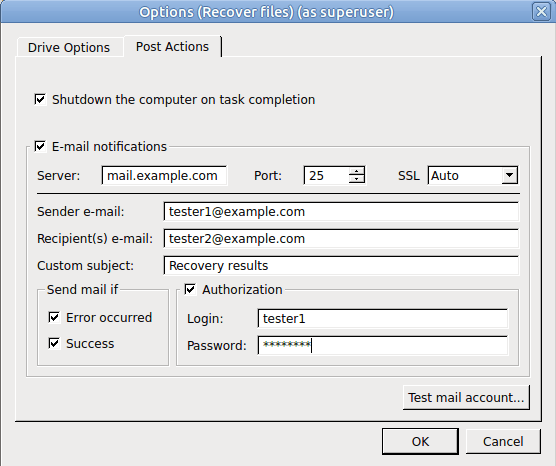Confirm settings with OK button
This screenshot has height=466, width=556.
(x=420, y=442)
